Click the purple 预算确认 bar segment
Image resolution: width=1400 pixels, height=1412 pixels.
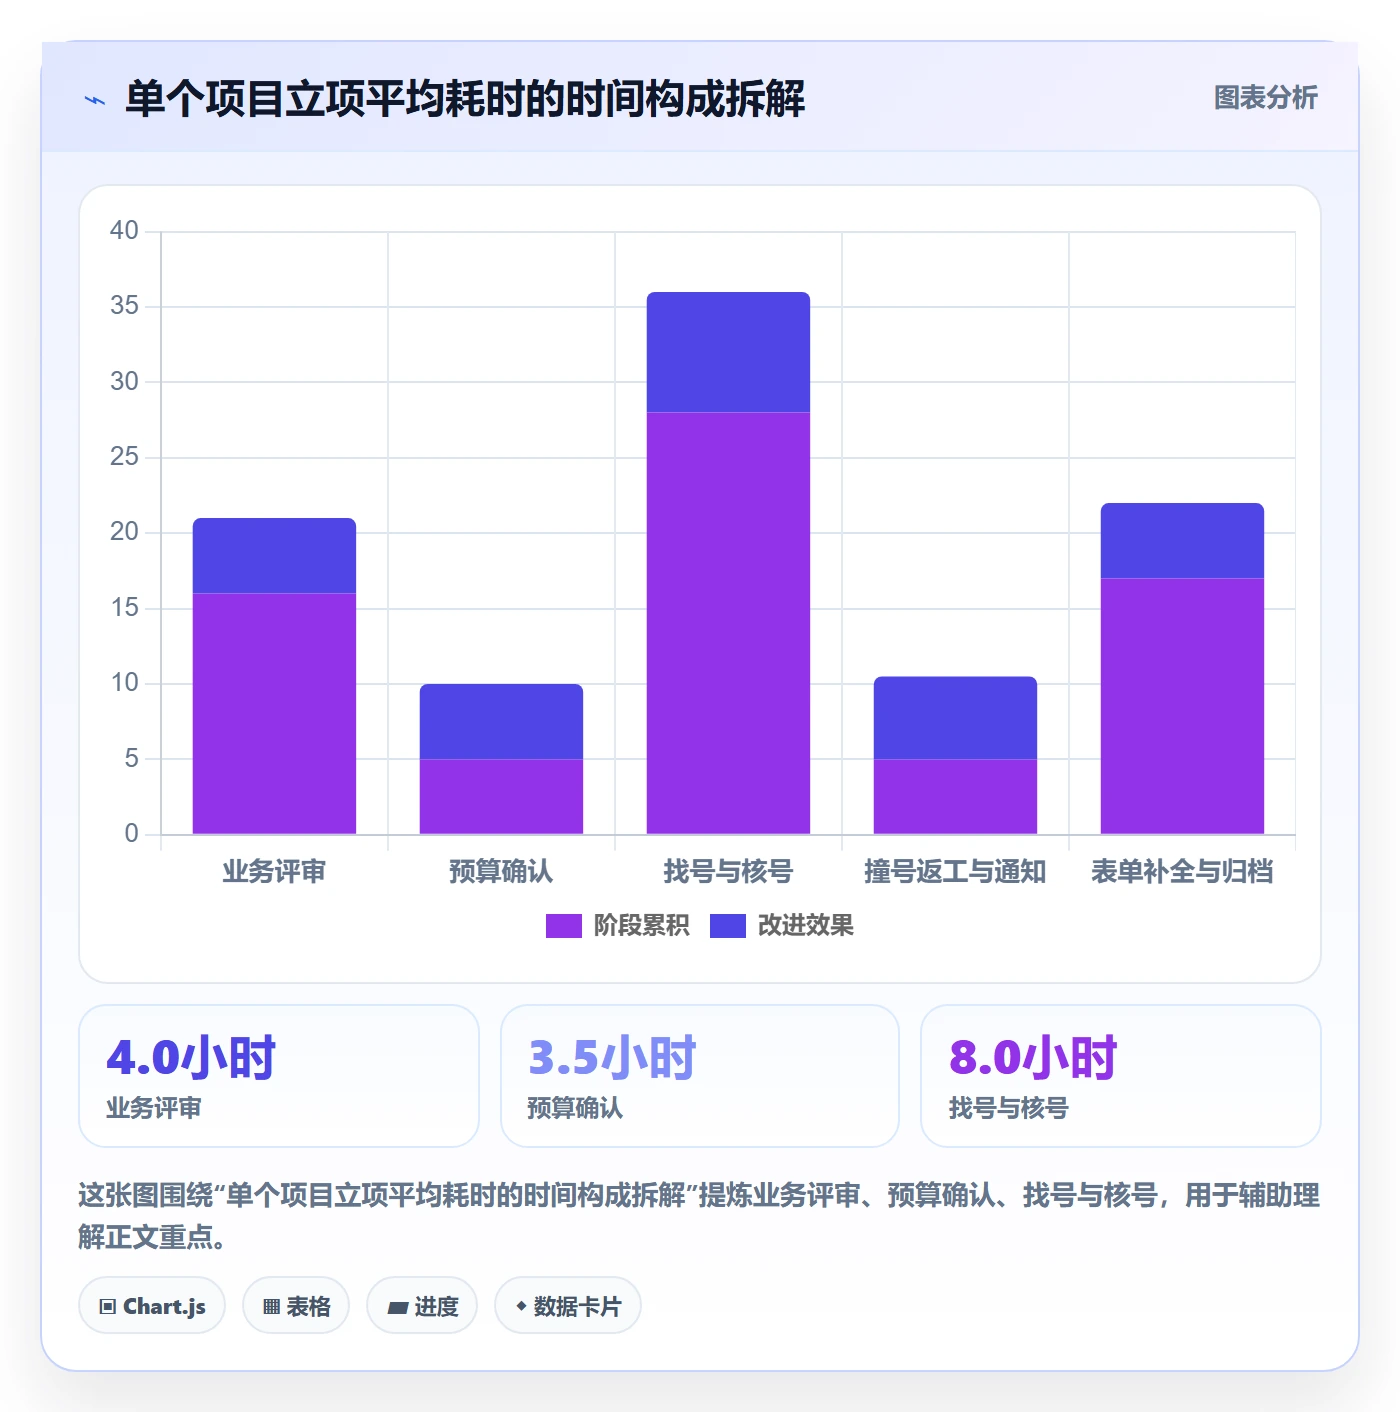pyautogui.click(x=501, y=797)
